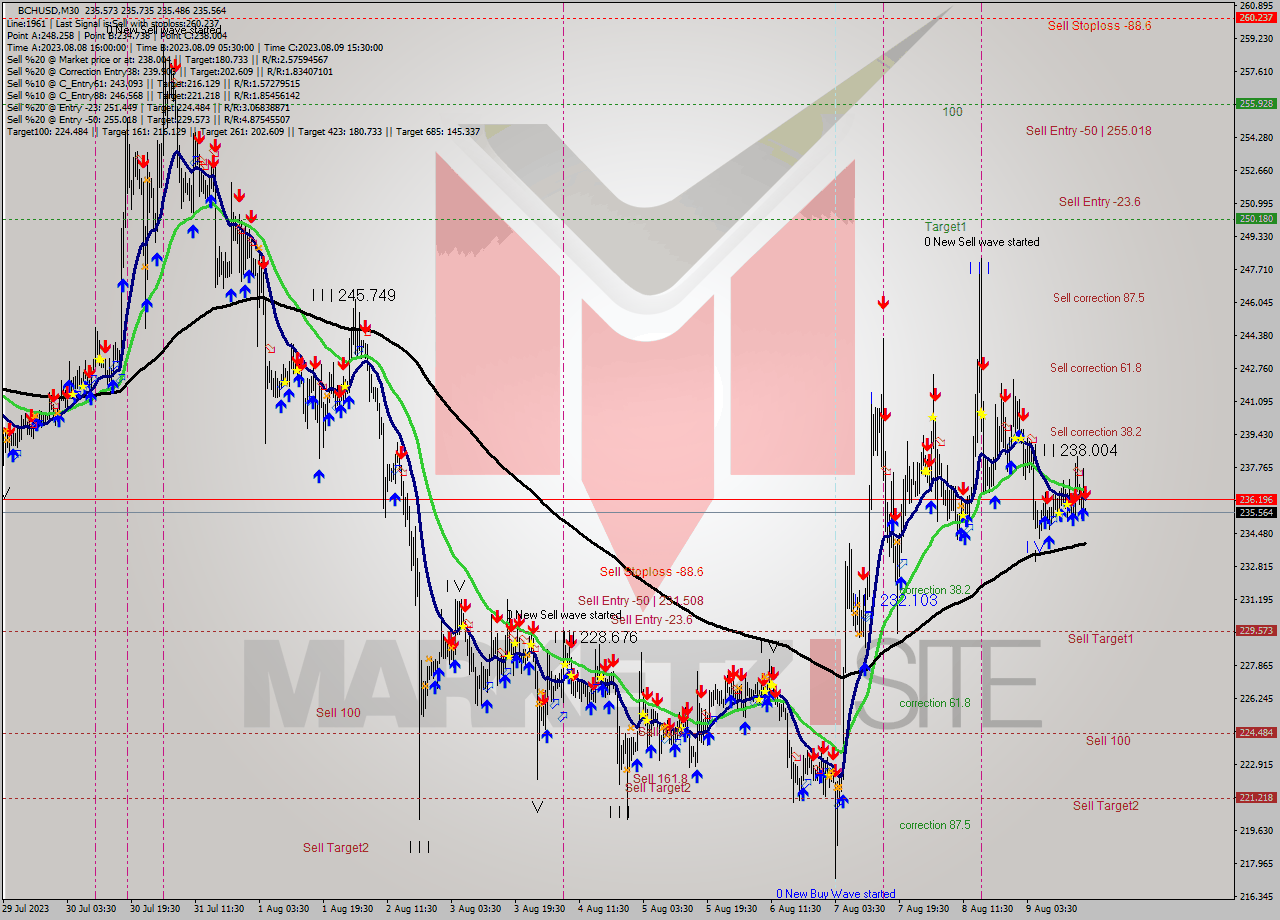Click the current price tag 235.564
1280x920 pixels.
pos(1255,512)
